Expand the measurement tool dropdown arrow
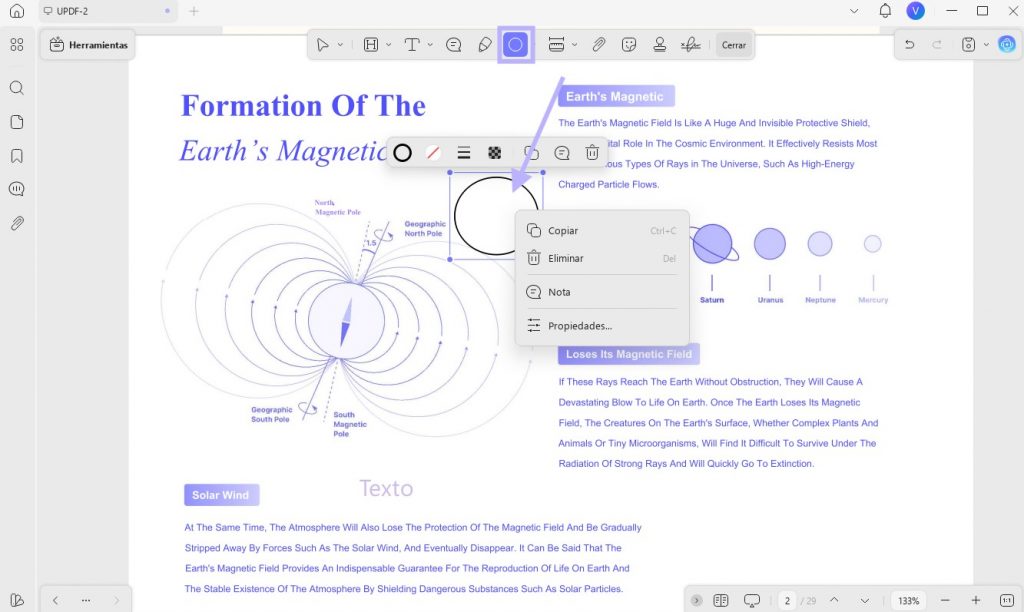1024x612 pixels. [575, 45]
